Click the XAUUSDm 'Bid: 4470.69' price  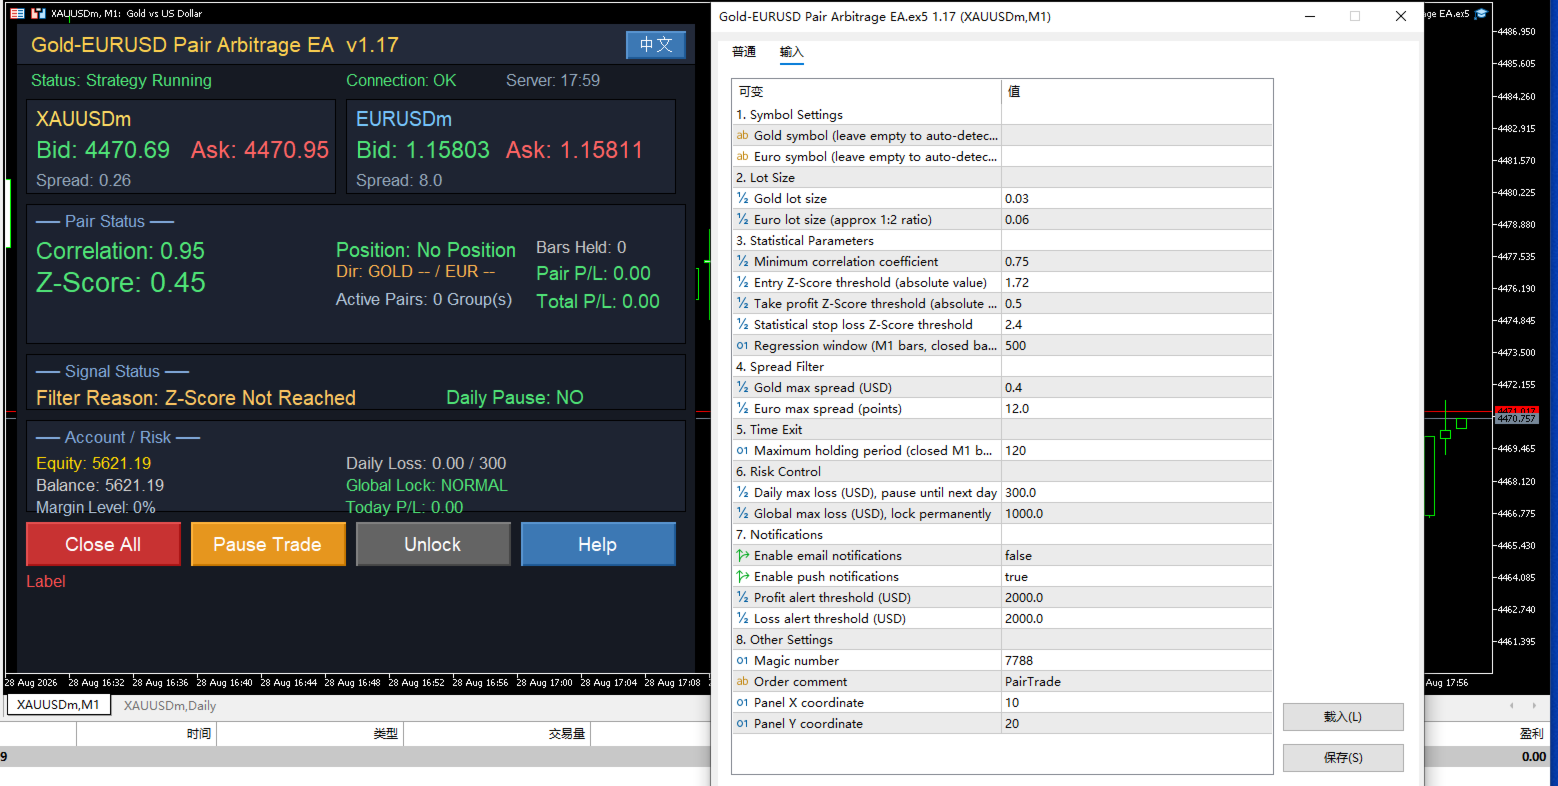tap(103, 150)
